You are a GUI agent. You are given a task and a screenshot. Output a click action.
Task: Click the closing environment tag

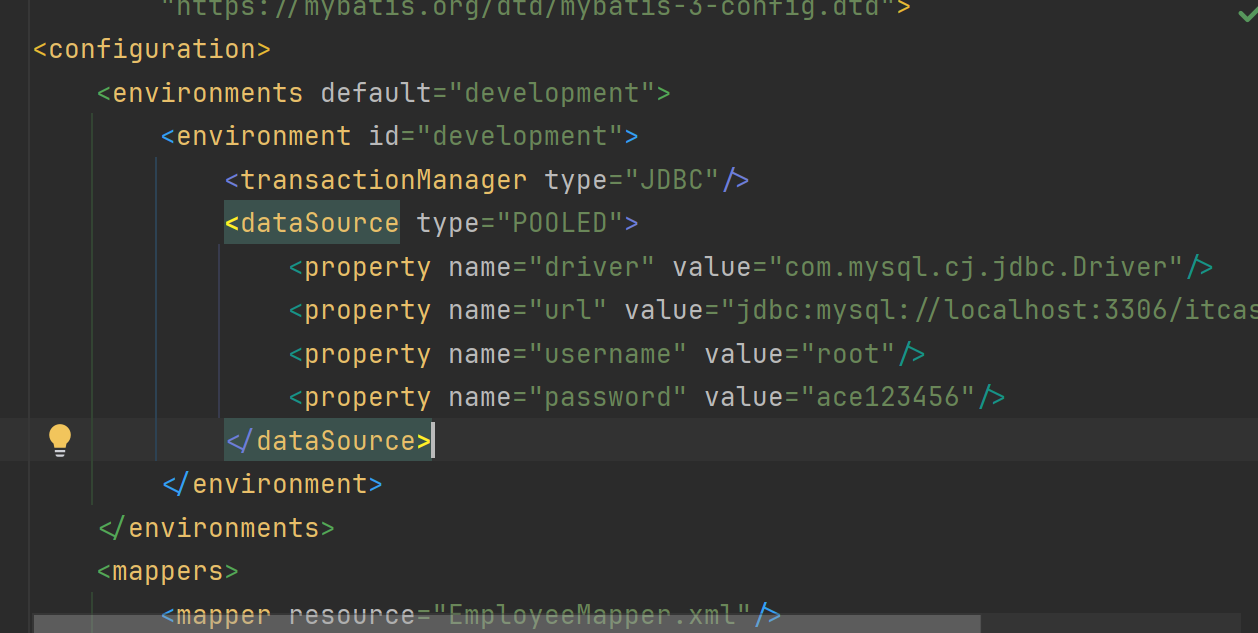click(x=272, y=484)
